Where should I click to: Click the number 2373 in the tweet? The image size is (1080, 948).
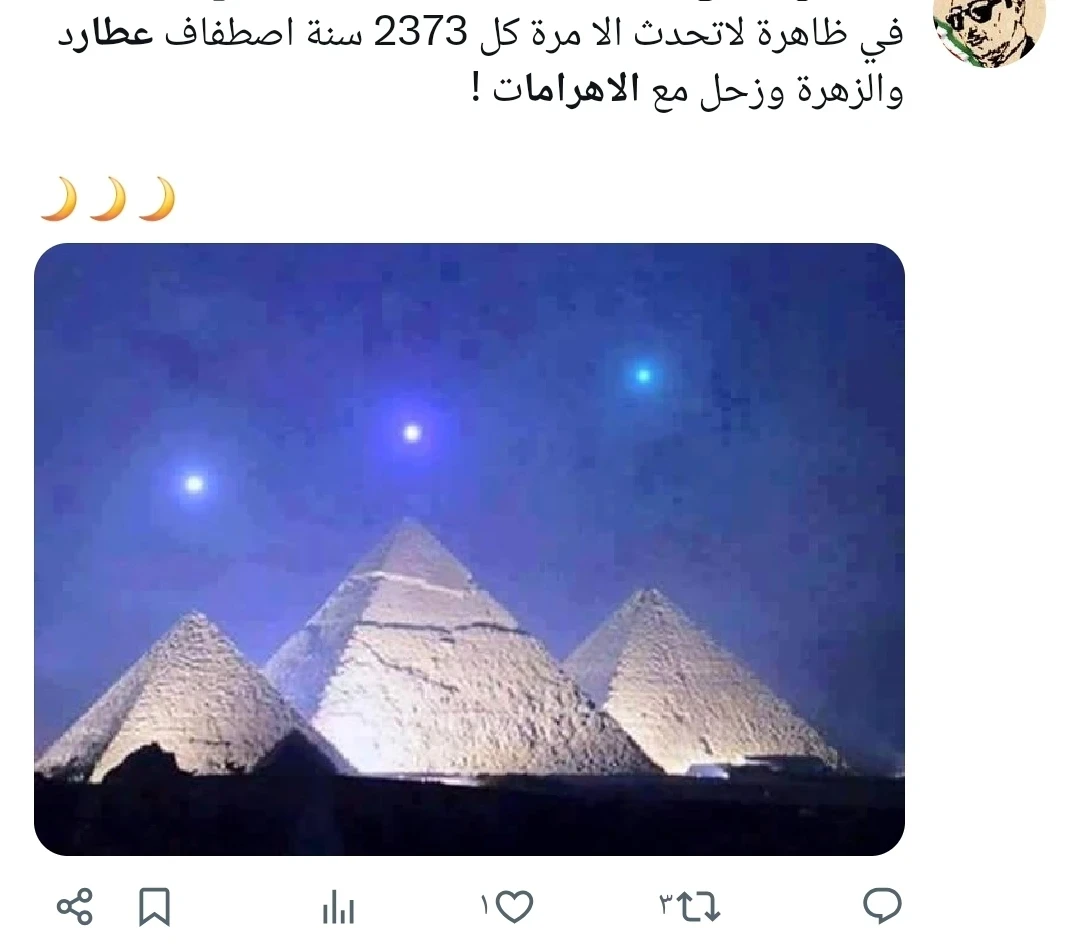click(420, 32)
